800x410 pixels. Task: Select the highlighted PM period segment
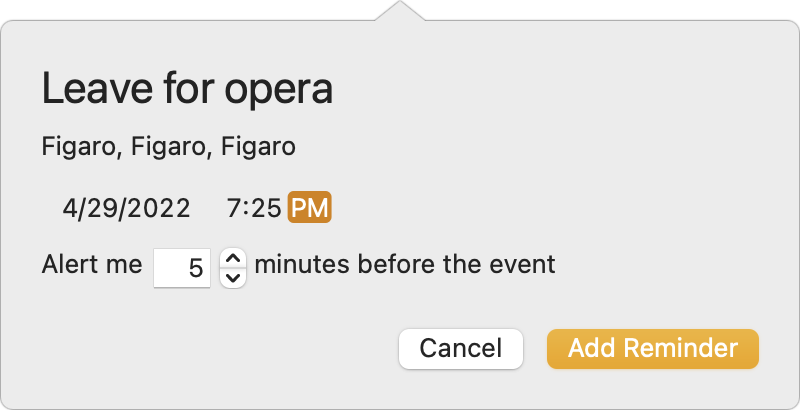click(x=310, y=208)
